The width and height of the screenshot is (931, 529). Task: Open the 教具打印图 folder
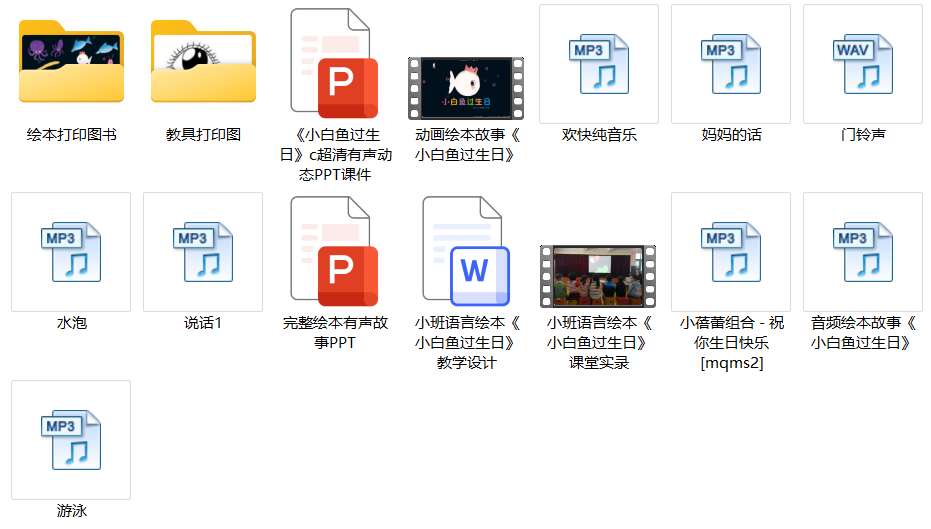(203, 62)
